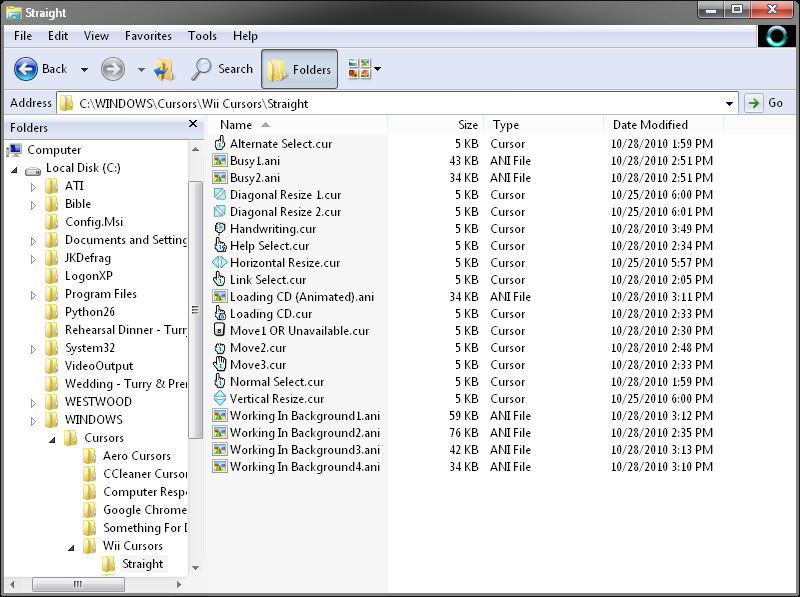This screenshot has width=800, height=597.
Task: Close the Folders side panel
Action: pyautogui.click(x=193, y=124)
